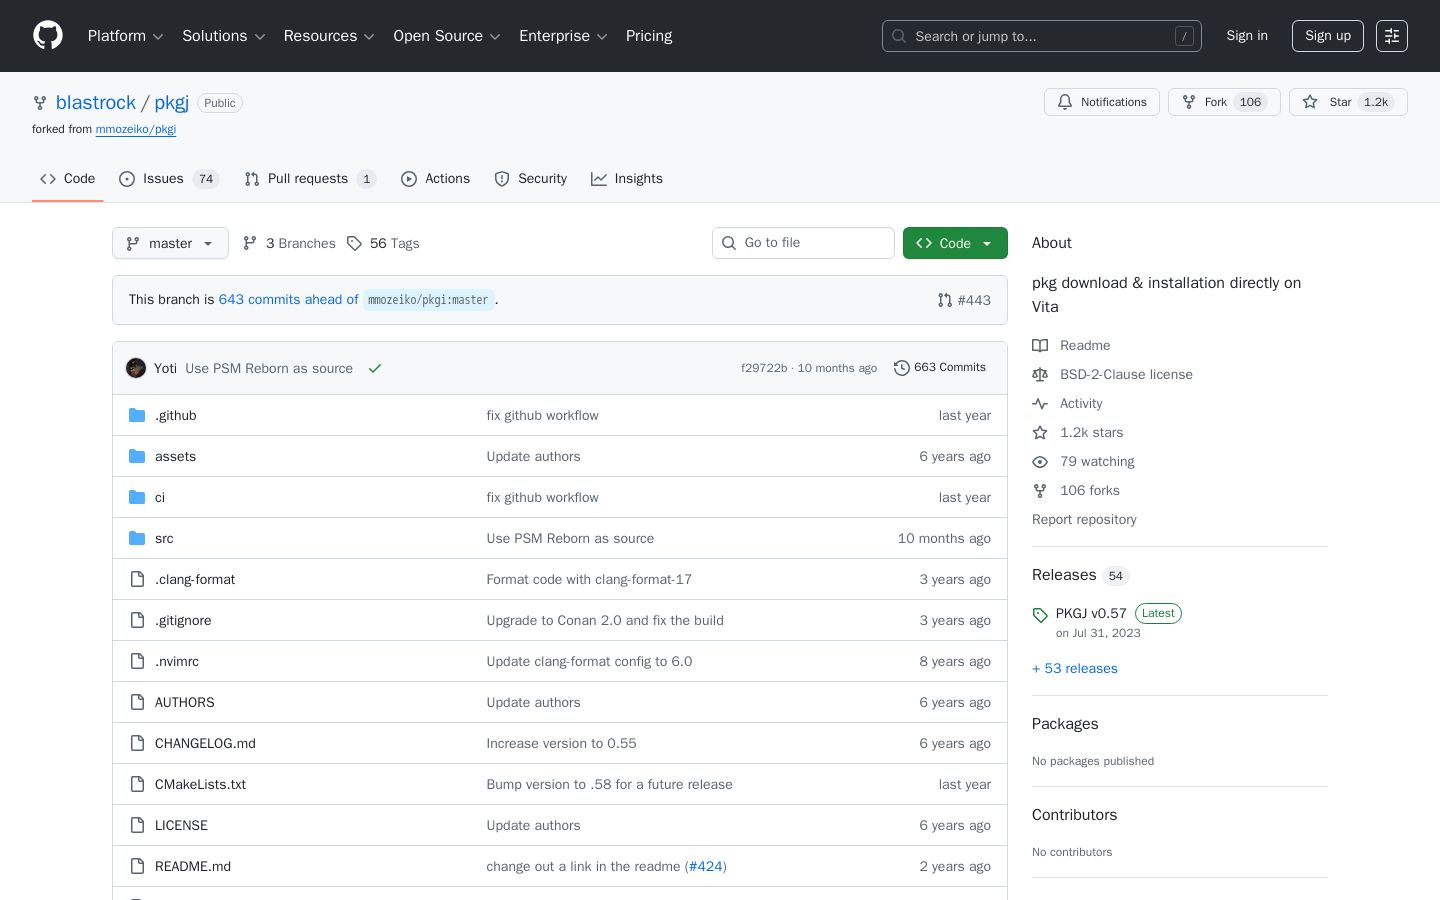Open the src folder

point(164,538)
